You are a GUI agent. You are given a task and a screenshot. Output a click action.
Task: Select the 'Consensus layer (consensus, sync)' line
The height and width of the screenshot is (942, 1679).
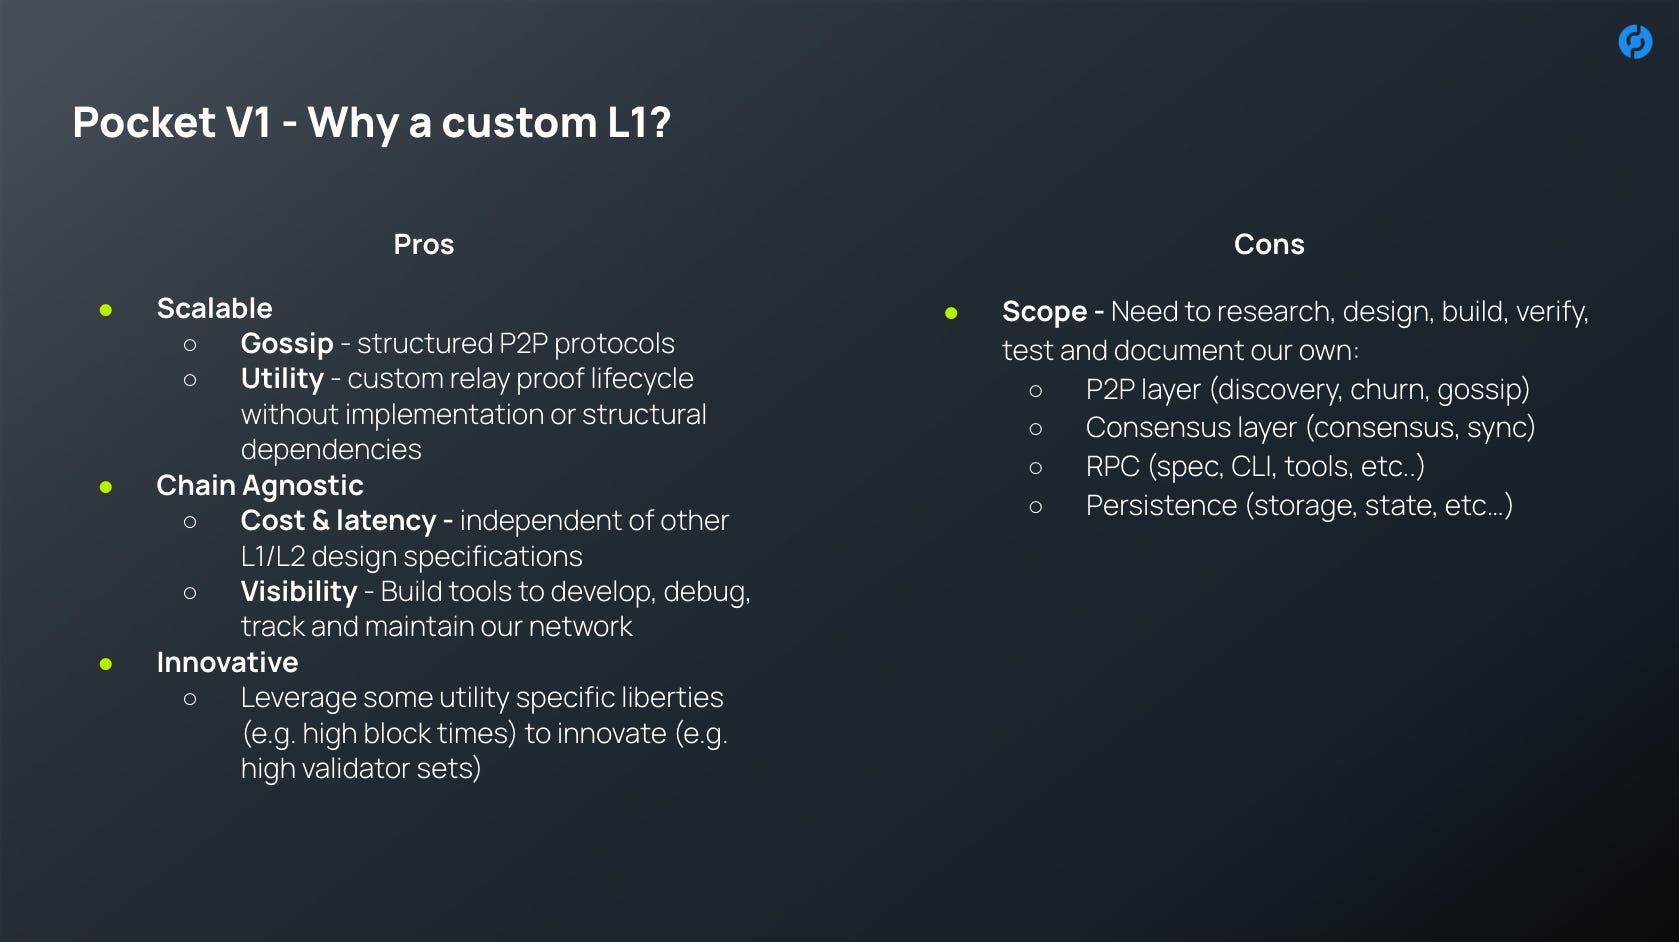1310,428
